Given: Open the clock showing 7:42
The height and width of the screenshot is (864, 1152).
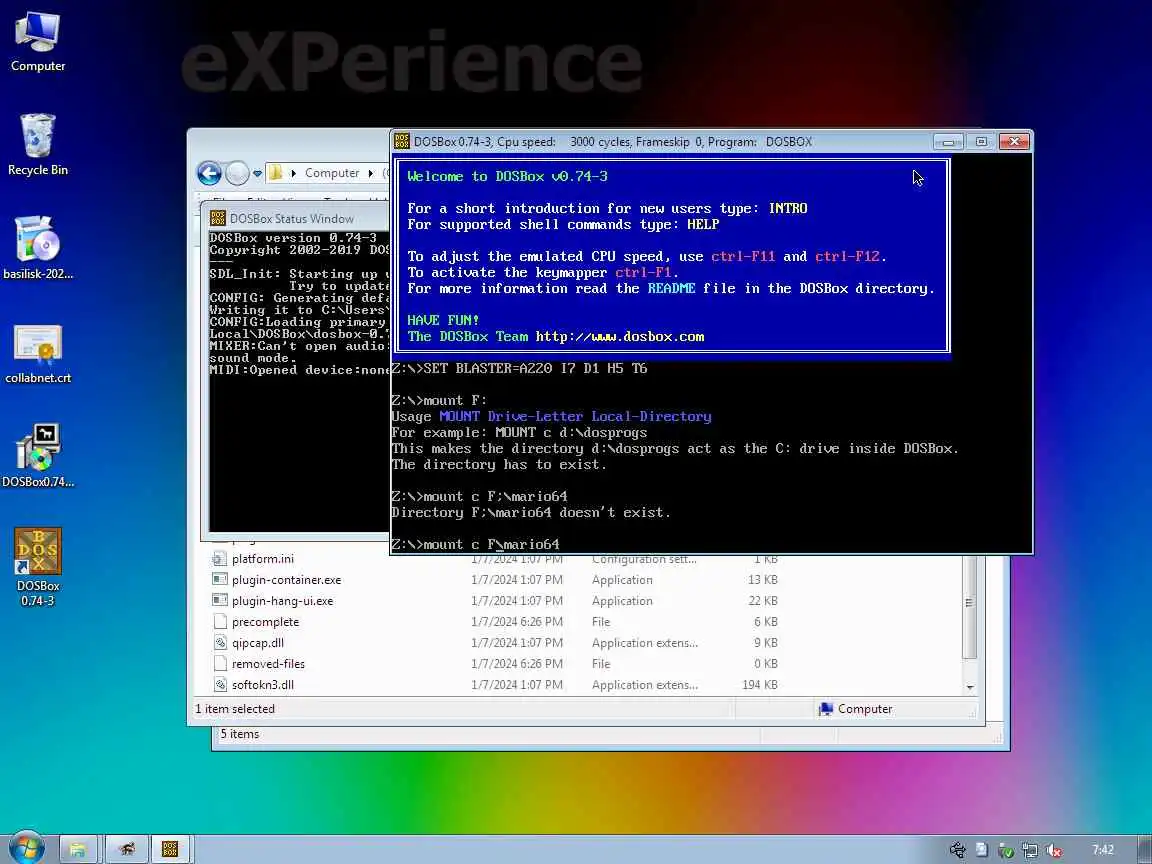Looking at the screenshot, I should pyautogui.click(x=1102, y=850).
